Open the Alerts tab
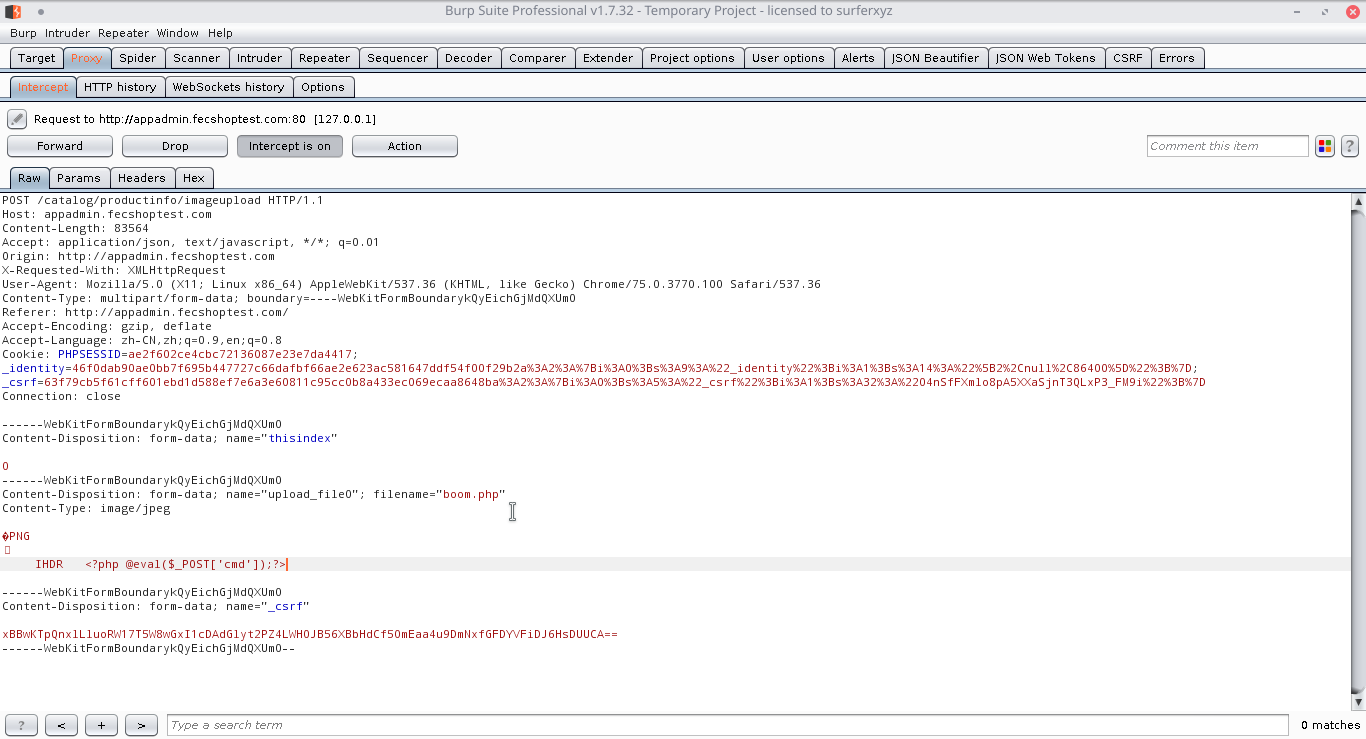 coord(858,58)
